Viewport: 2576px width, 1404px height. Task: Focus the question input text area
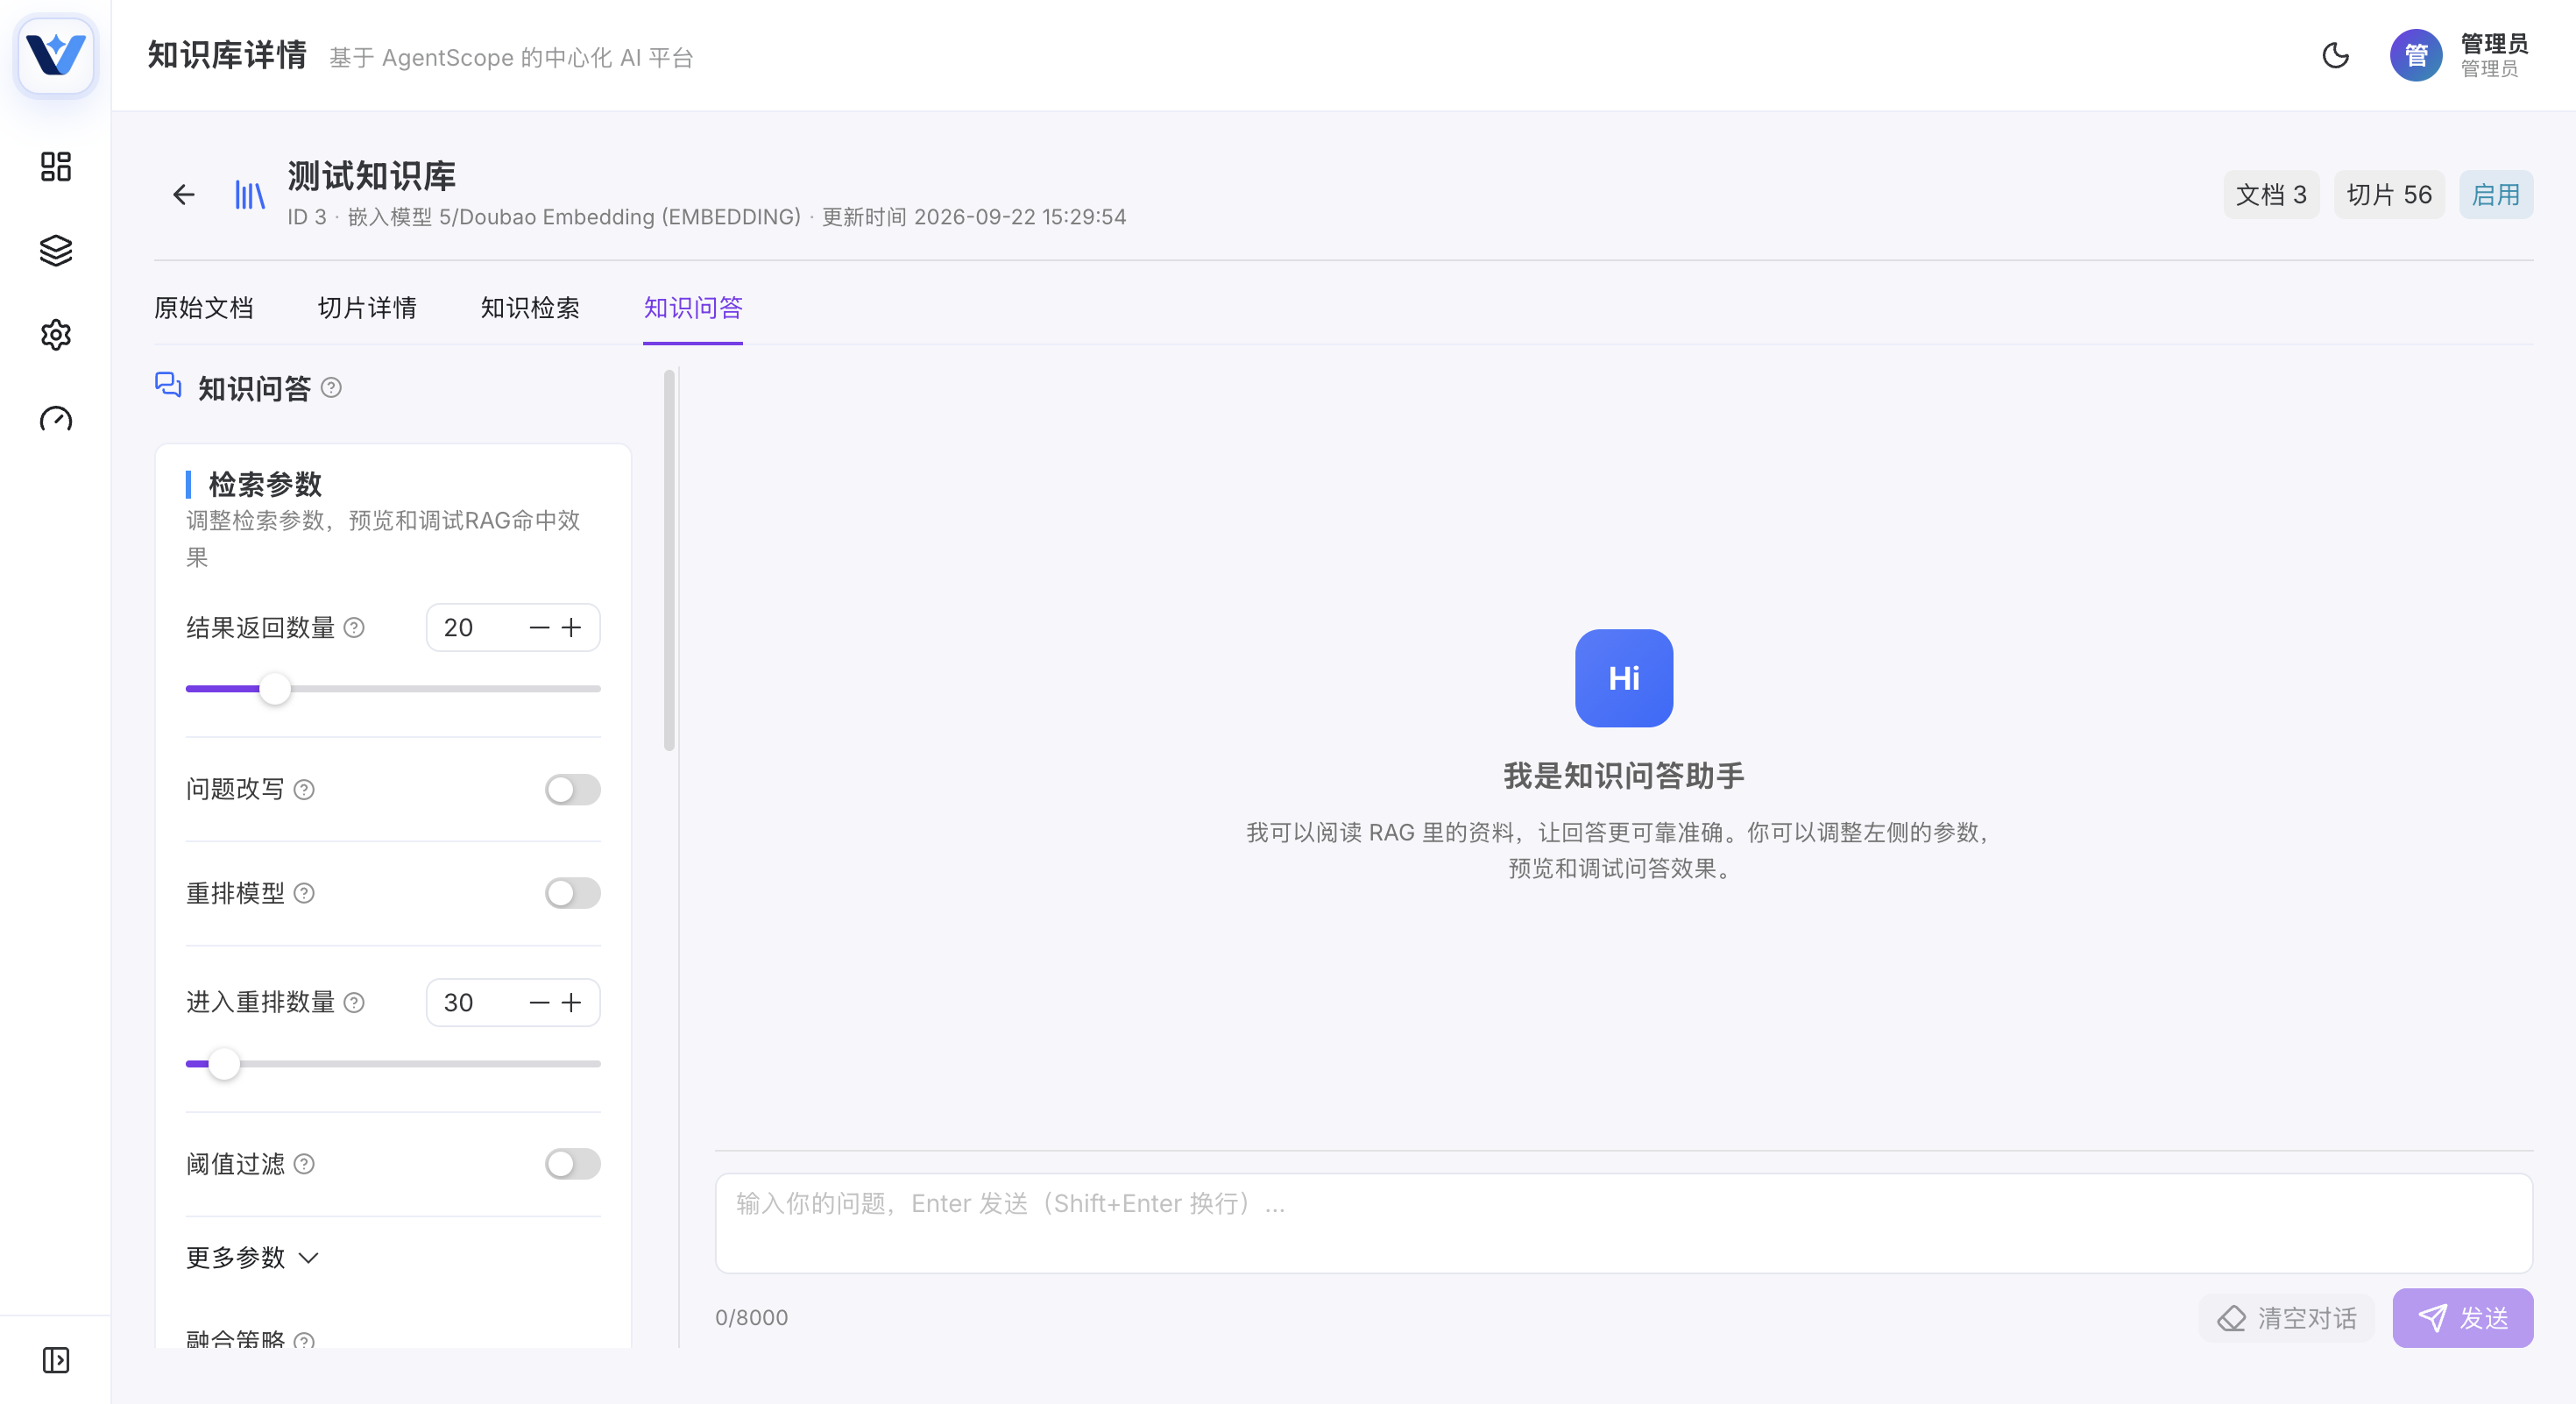(x=1624, y=1223)
